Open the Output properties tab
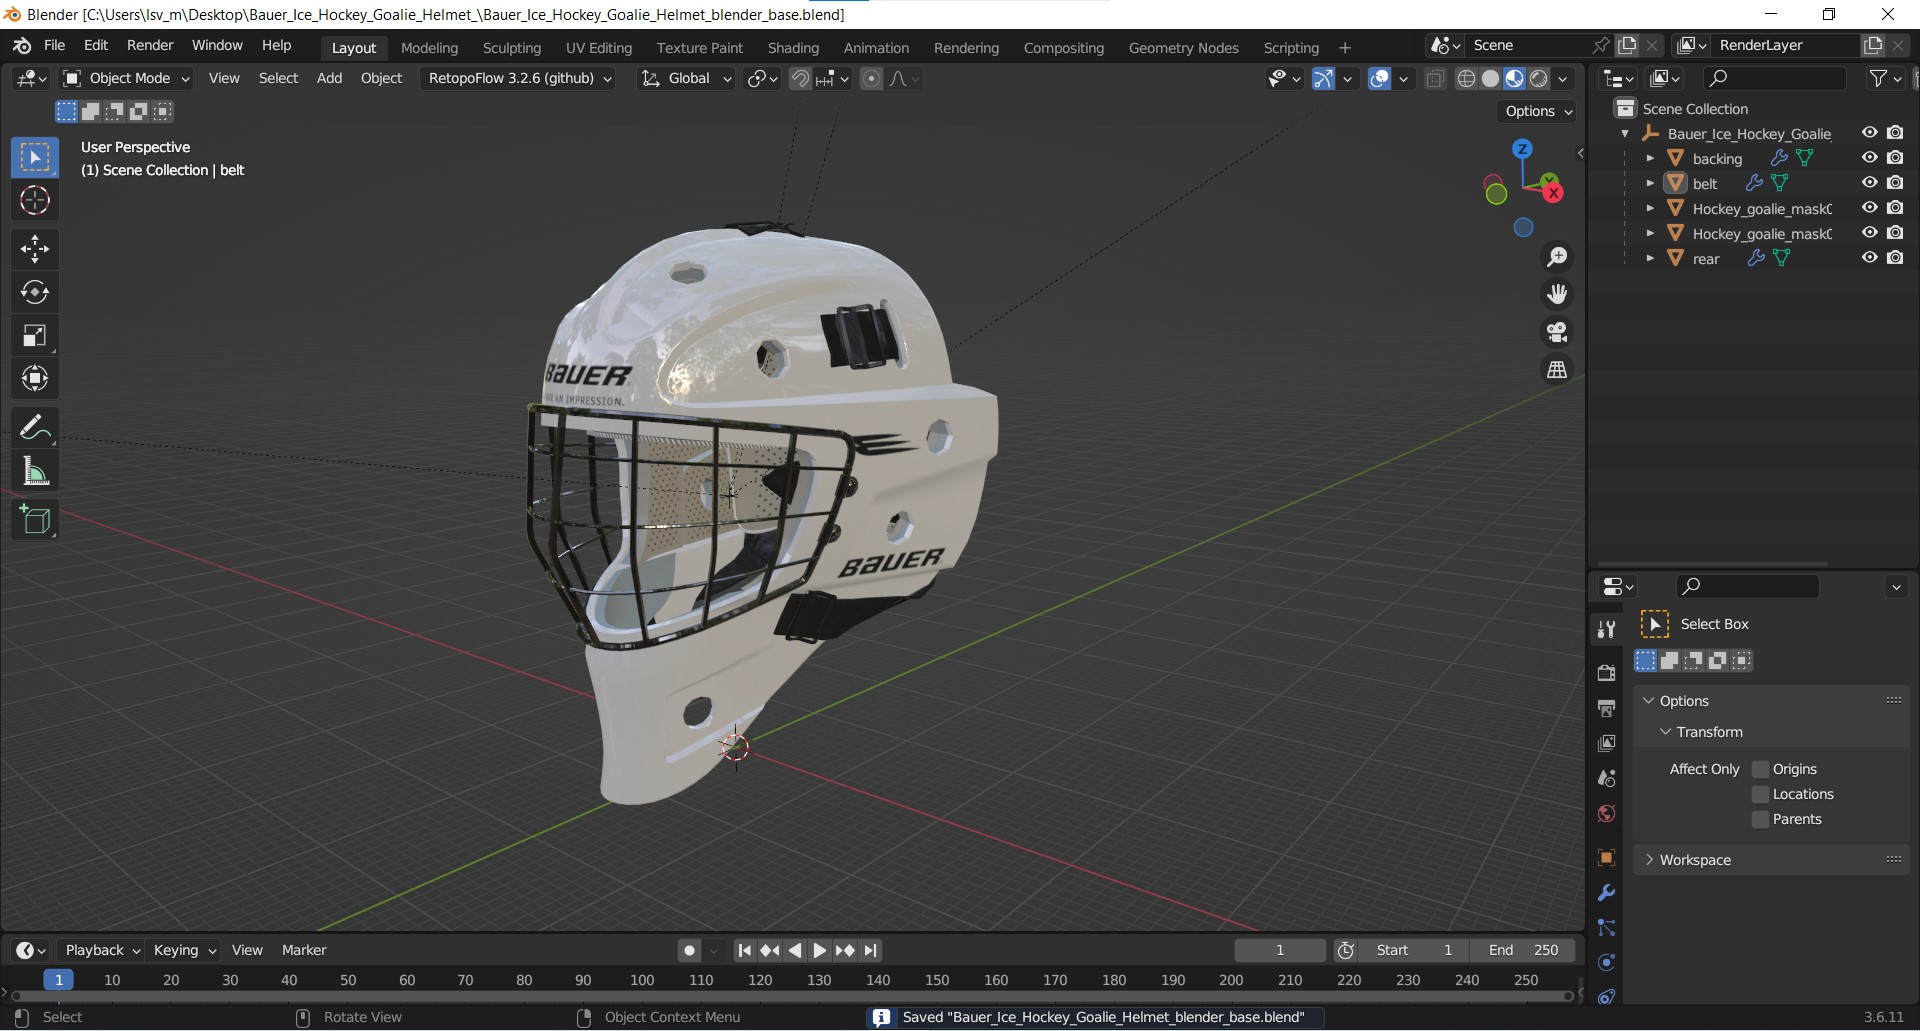The image size is (1920, 1031). pyautogui.click(x=1607, y=708)
